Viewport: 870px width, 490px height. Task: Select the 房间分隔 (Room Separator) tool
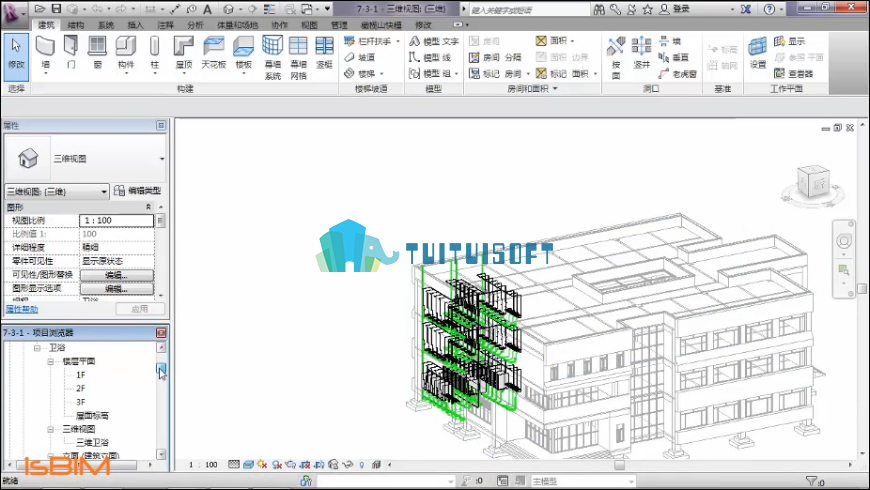click(495, 57)
